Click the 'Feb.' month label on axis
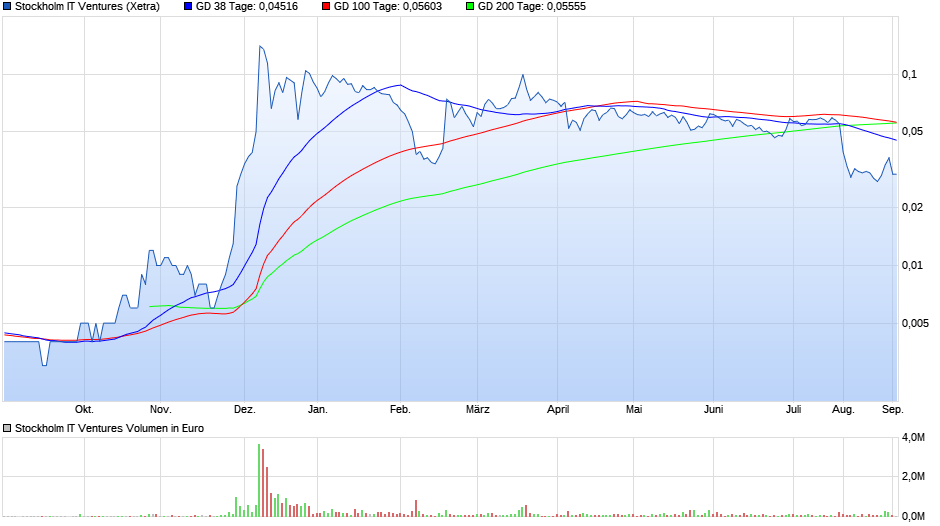The width and height of the screenshot is (940, 526). pos(400,409)
